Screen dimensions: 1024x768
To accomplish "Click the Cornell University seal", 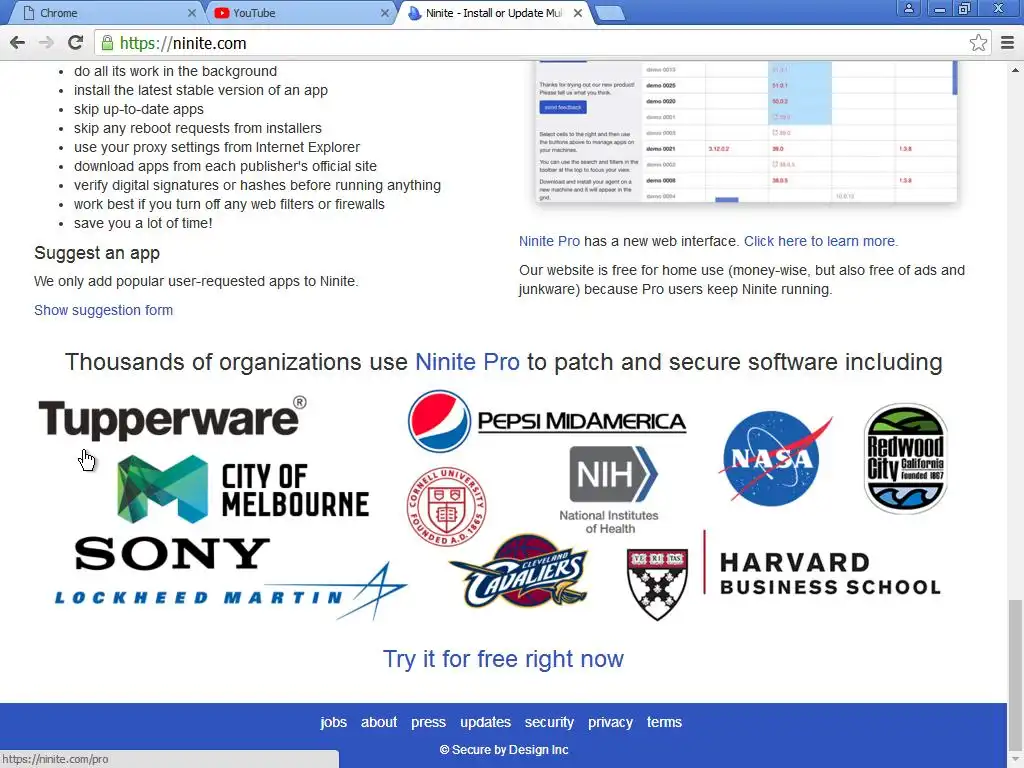I will [x=447, y=506].
